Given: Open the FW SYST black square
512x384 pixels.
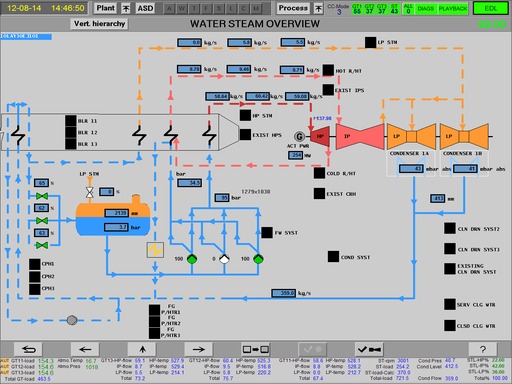Looking at the screenshot, I should click(267, 233).
